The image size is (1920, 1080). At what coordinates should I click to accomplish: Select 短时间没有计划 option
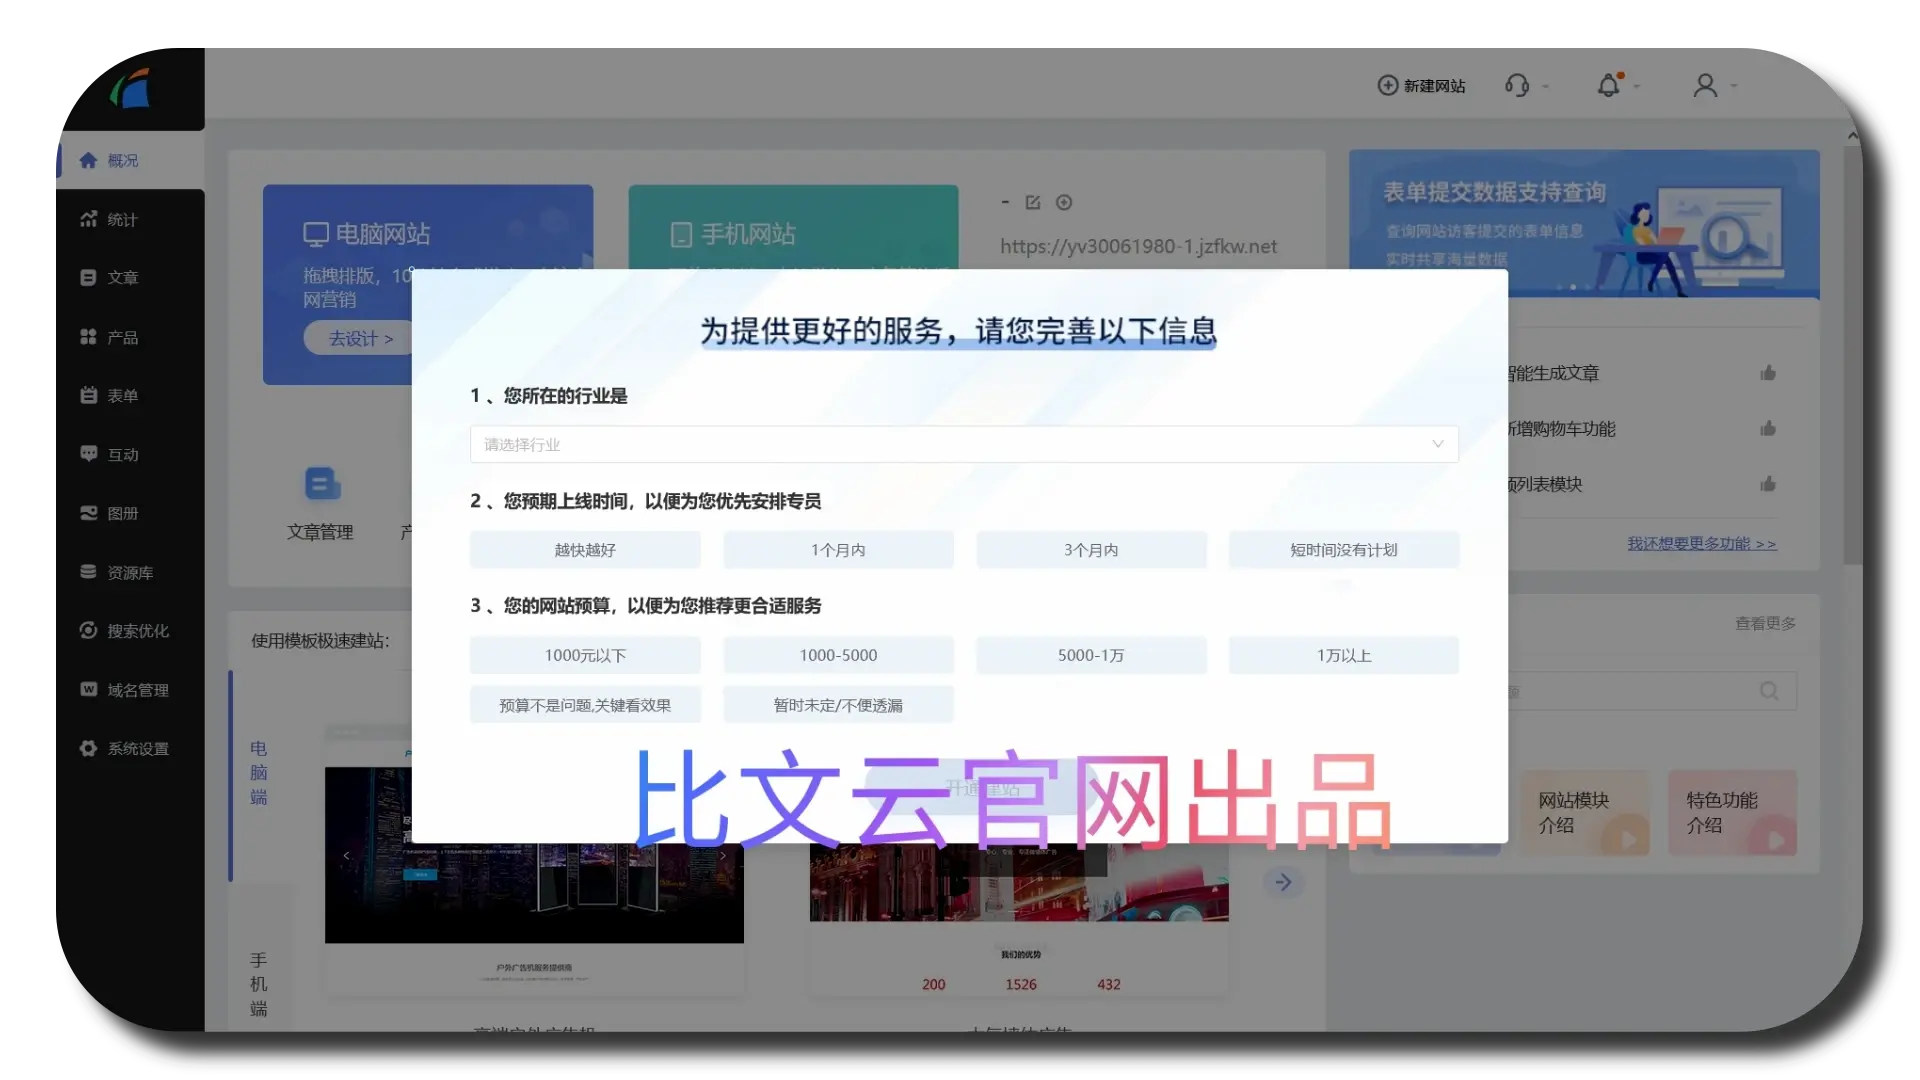point(1344,550)
